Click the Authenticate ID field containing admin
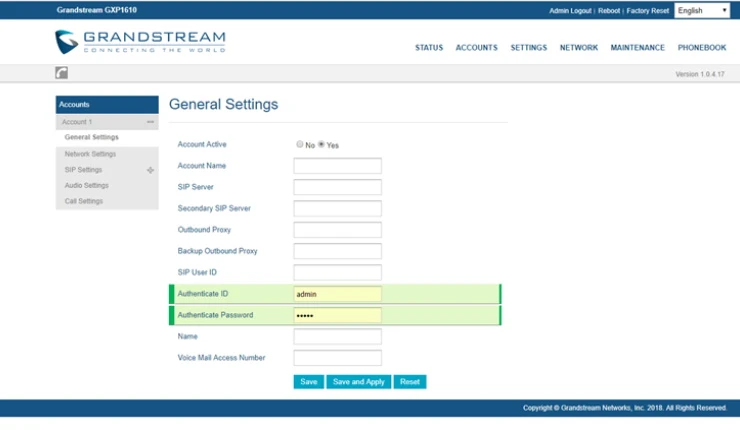Screen dimensions: 740x430 click(337, 294)
